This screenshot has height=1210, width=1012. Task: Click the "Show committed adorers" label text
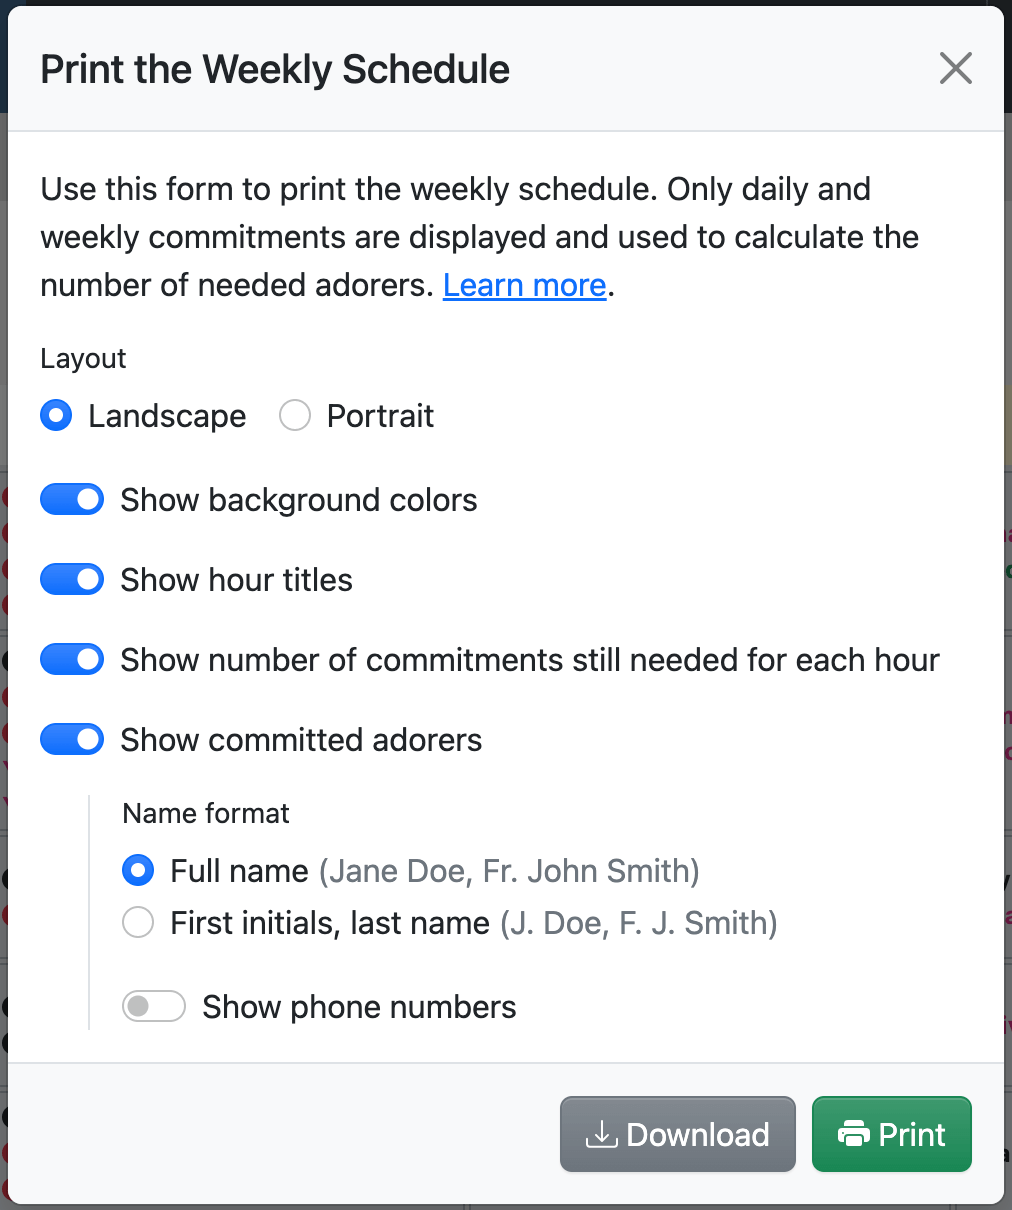[301, 740]
